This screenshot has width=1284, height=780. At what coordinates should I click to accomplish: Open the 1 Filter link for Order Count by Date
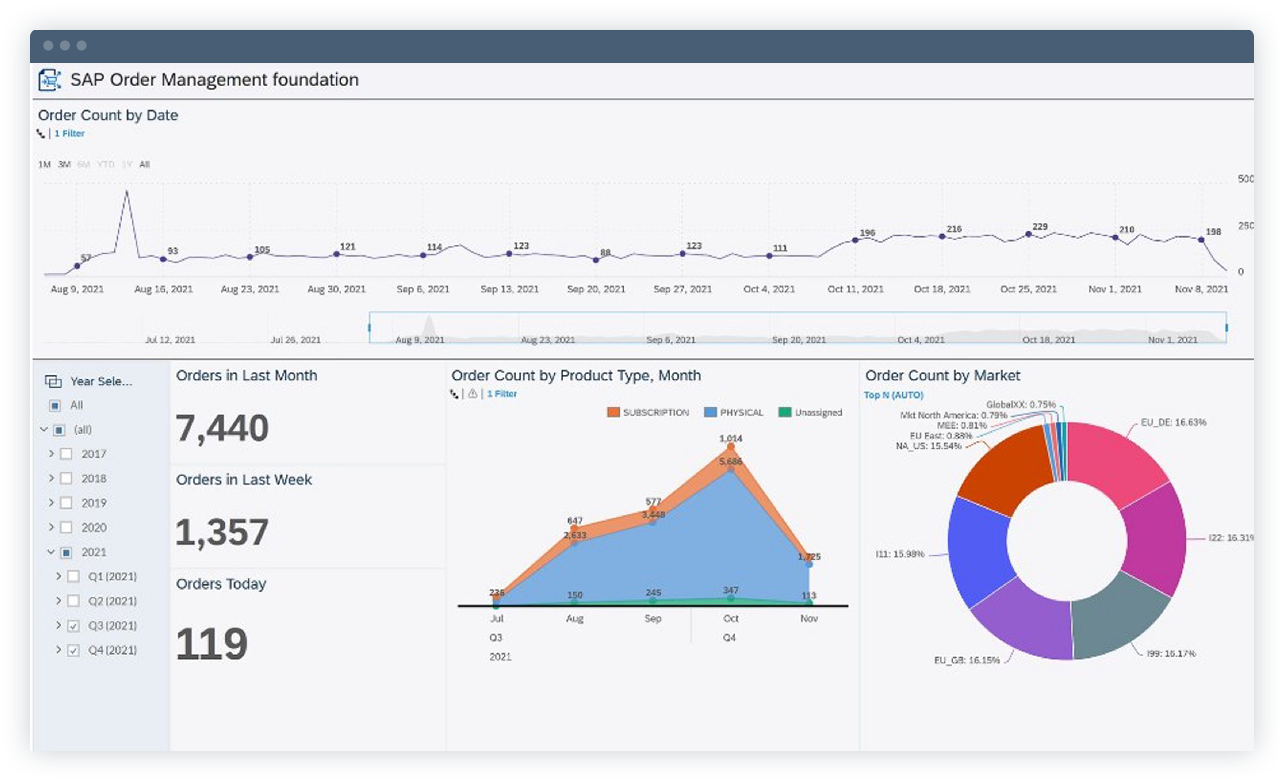point(68,132)
